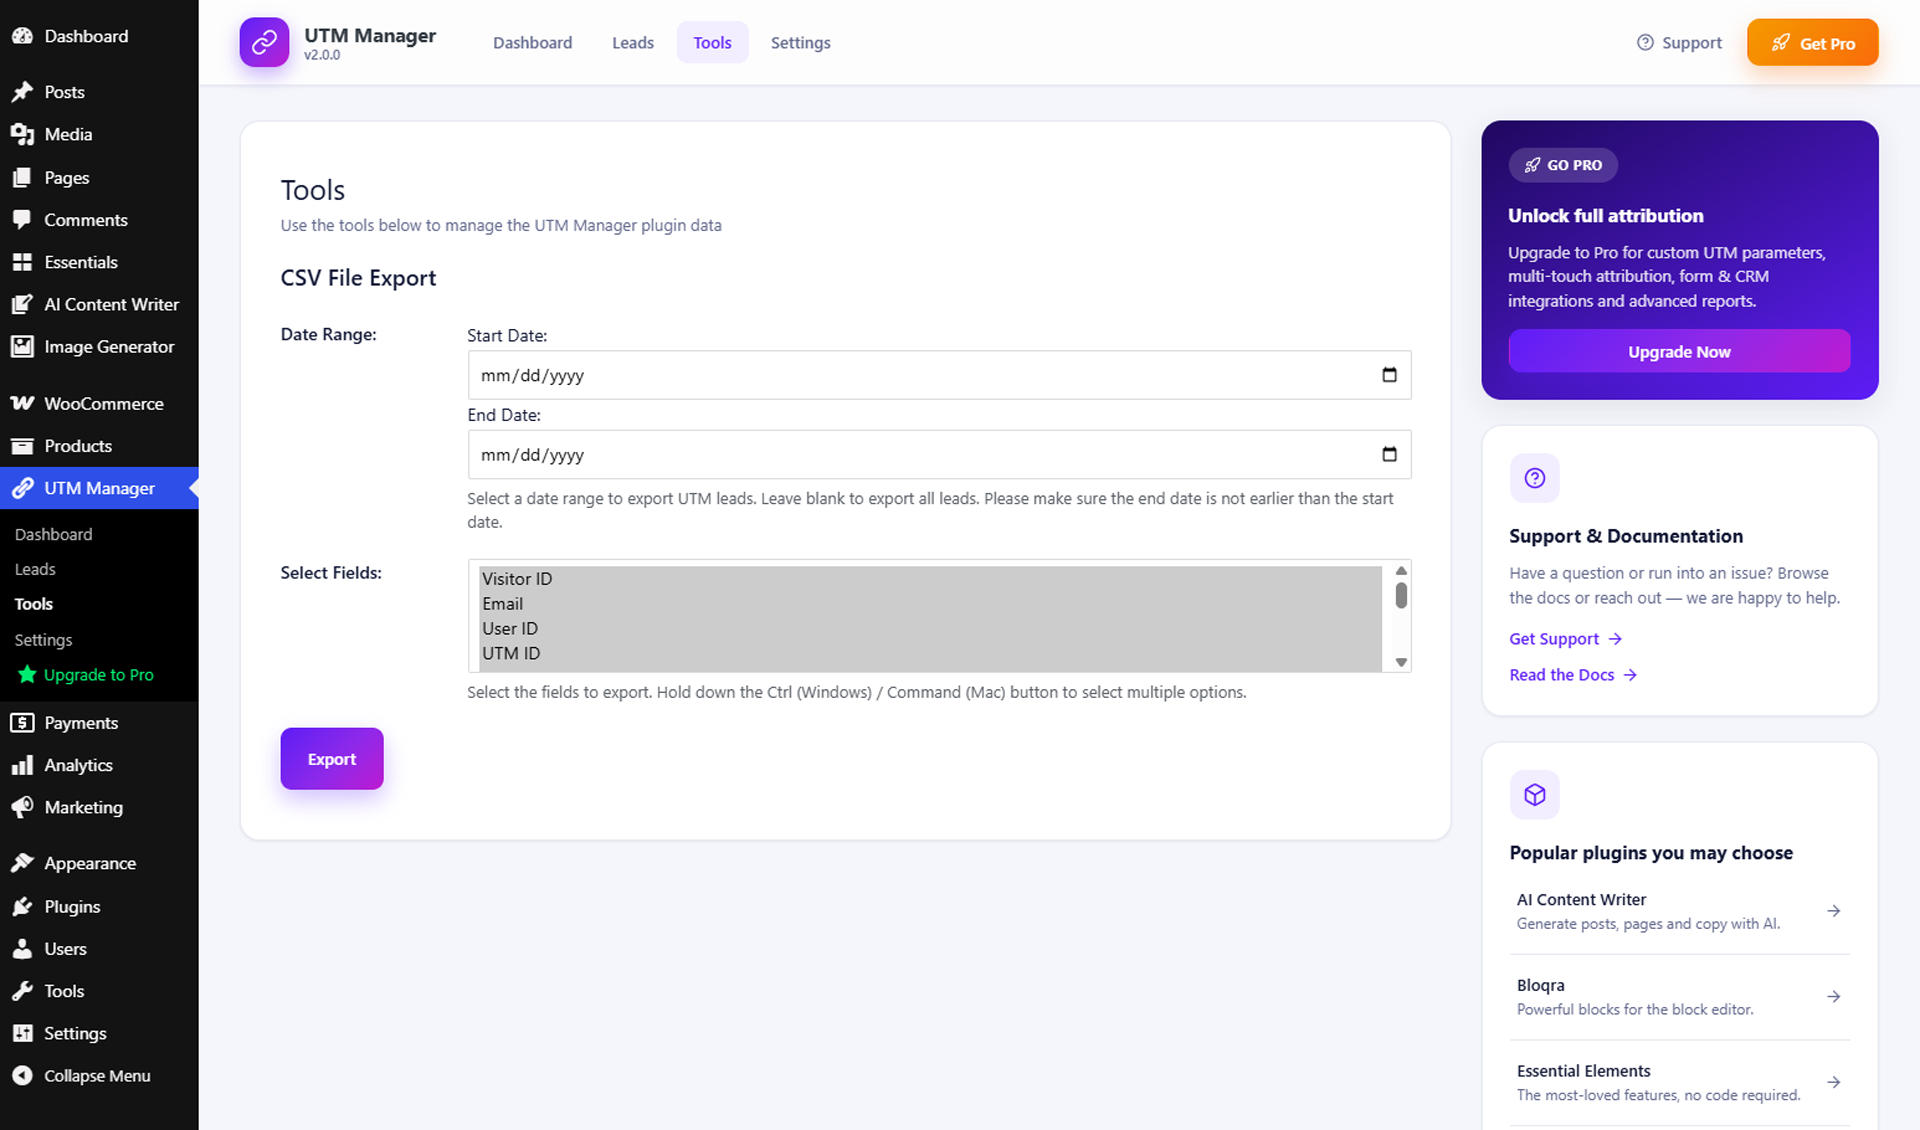Click the Get Pro button

point(1813,43)
